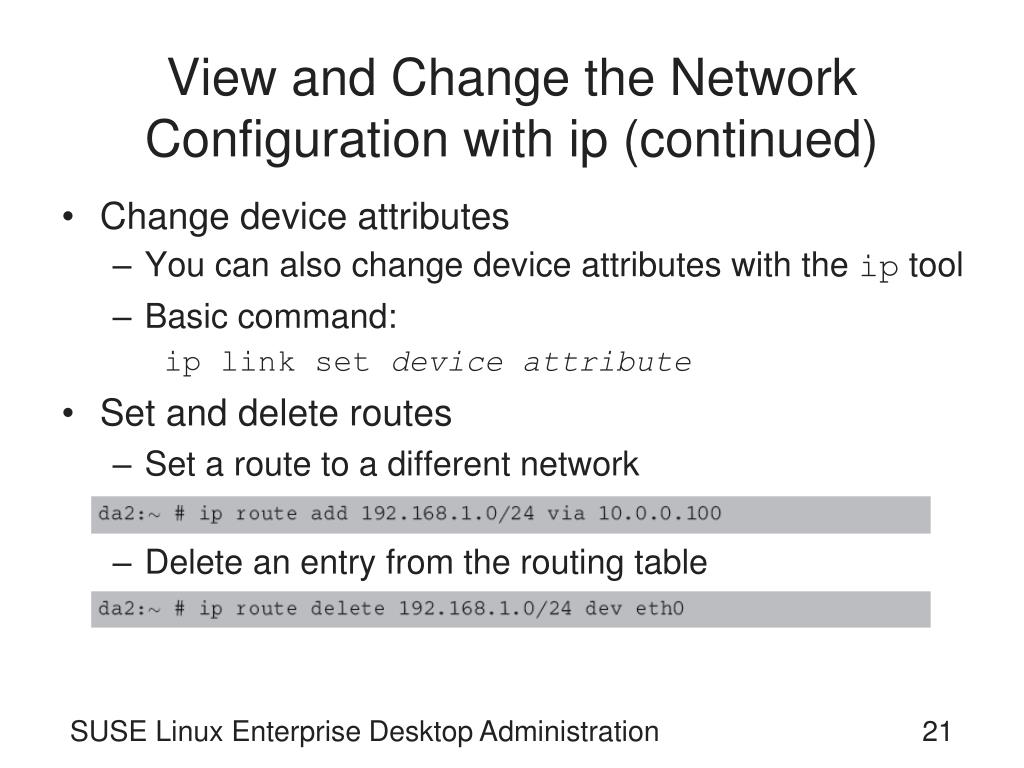Click the 'Basic command:' sub-bullet
1024x768 pixels.
point(271,317)
